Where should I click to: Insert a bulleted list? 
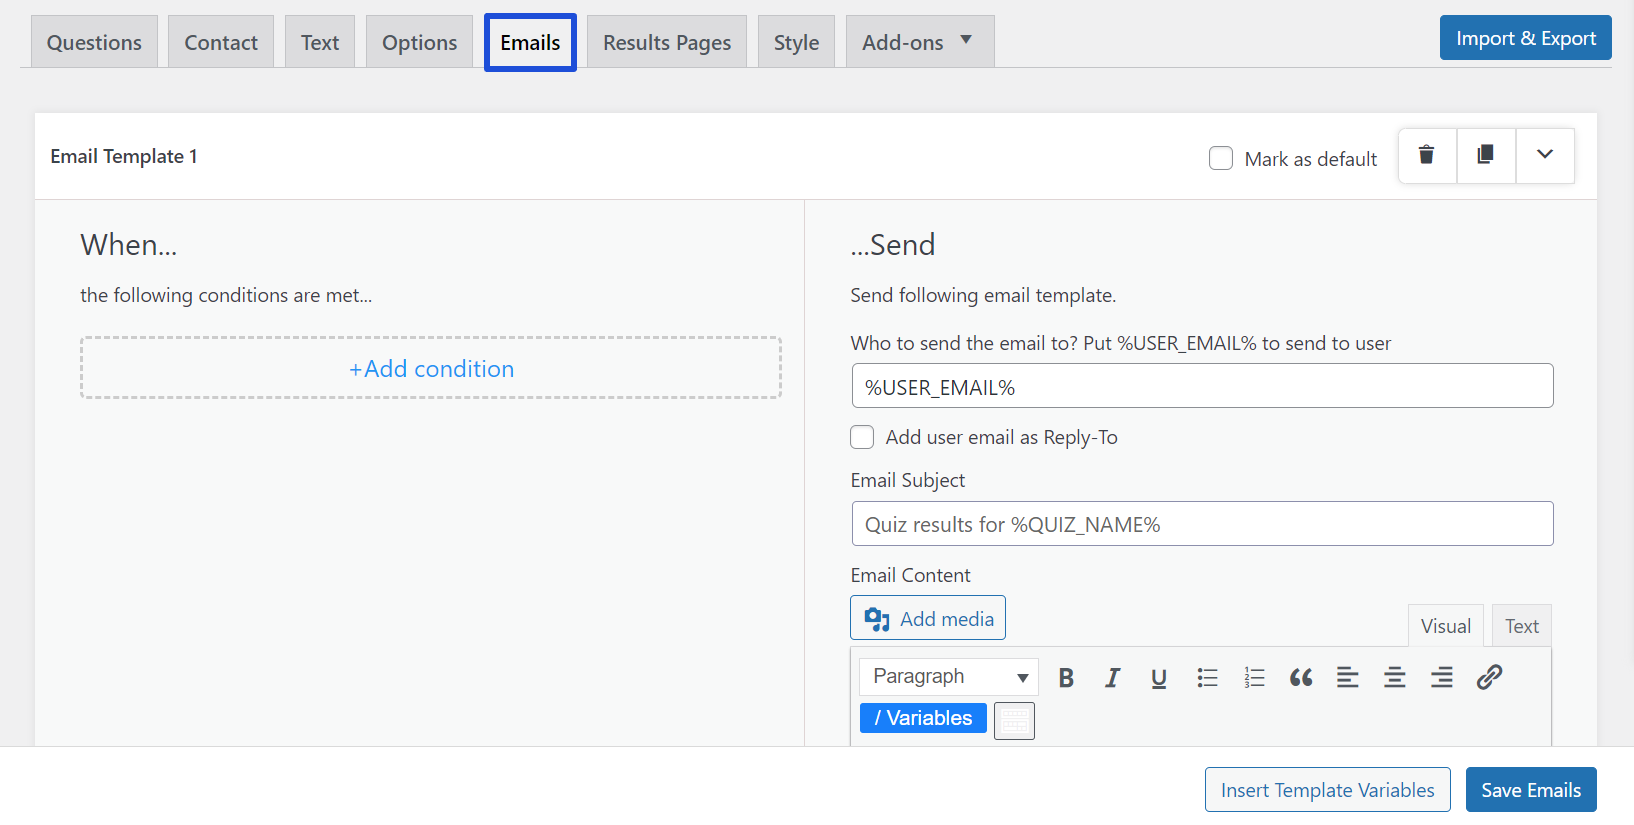(x=1207, y=678)
